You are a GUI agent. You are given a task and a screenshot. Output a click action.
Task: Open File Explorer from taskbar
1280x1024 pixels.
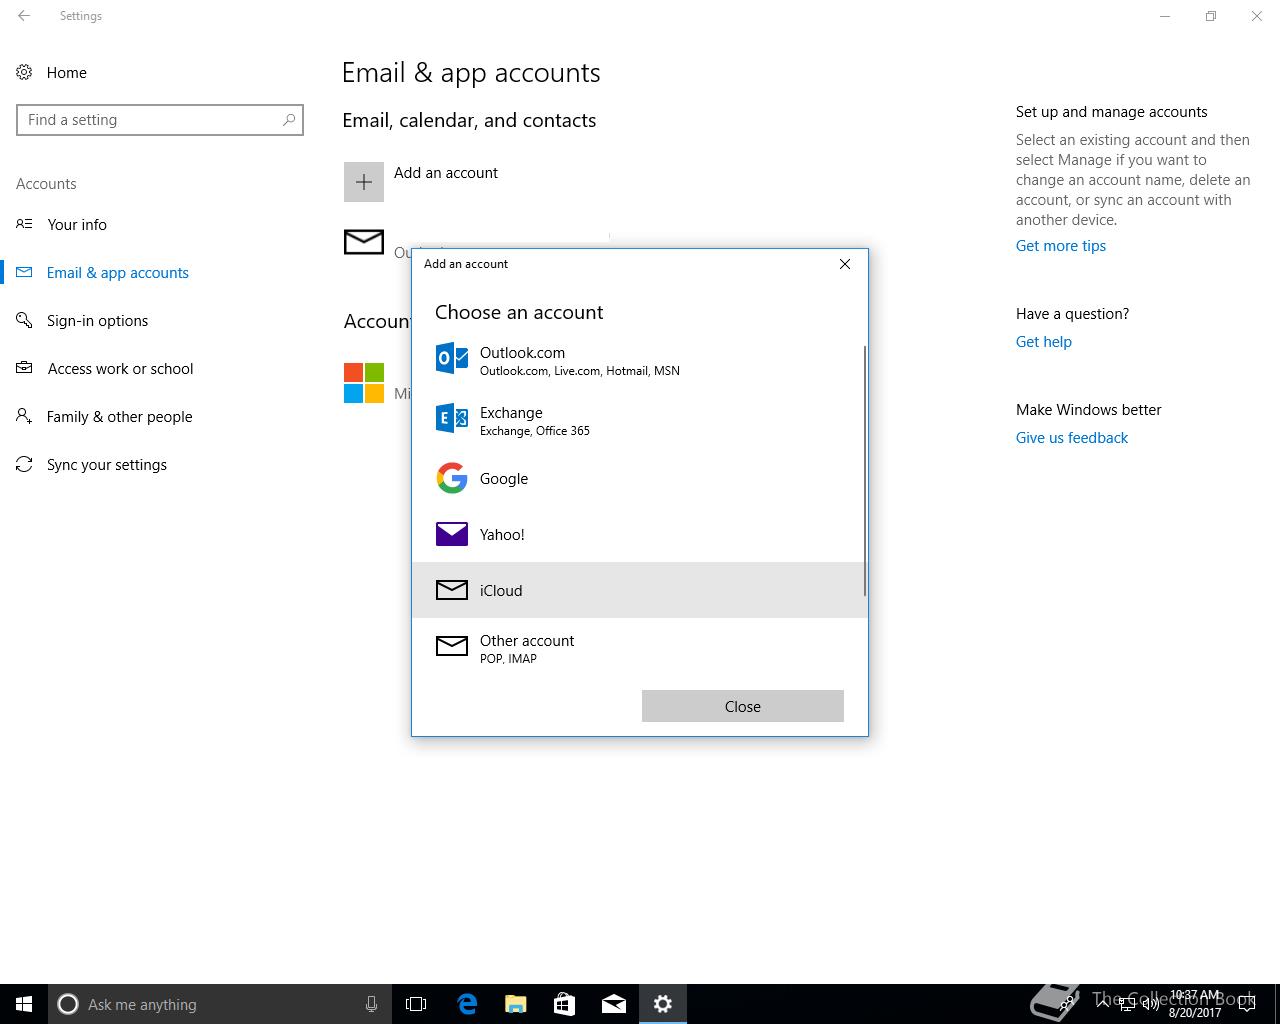tap(516, 1004)
